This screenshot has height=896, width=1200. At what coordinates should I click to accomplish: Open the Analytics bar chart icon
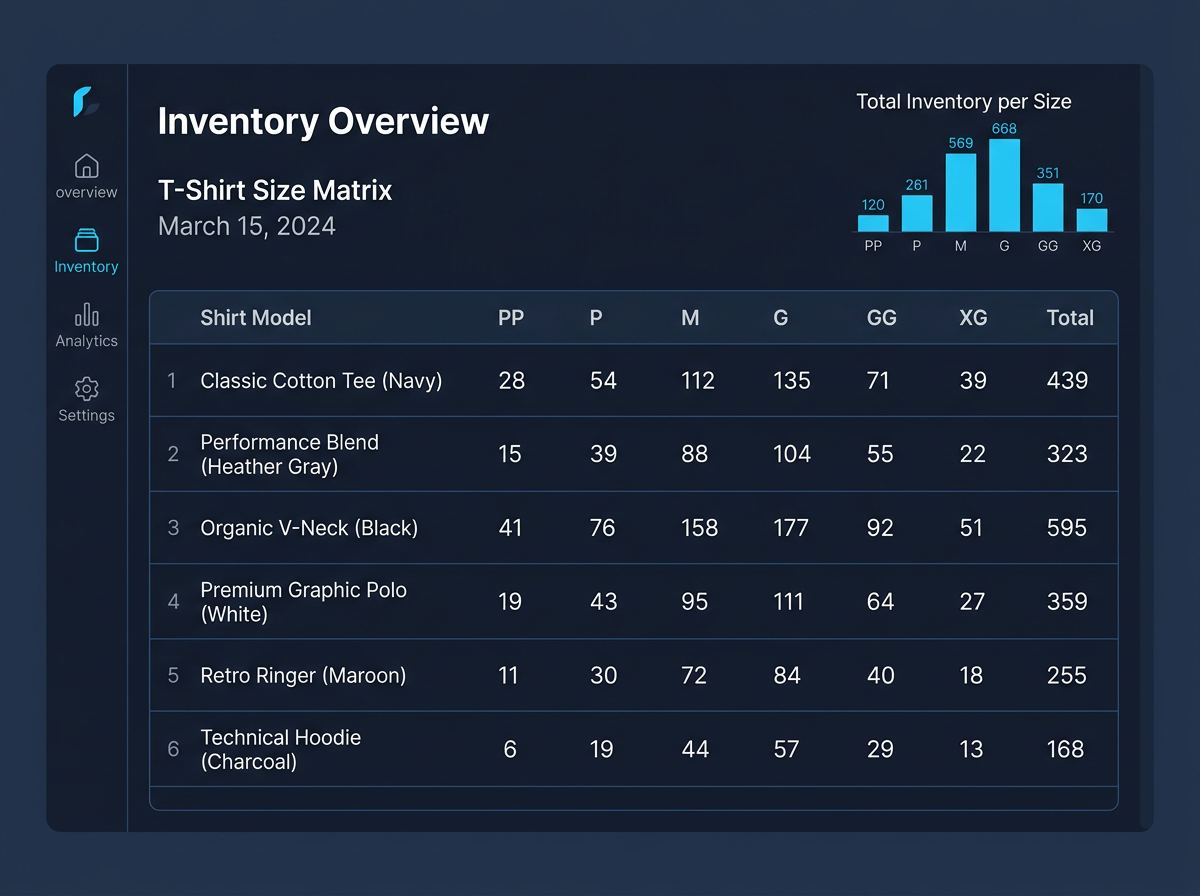(x=87, y=314)
